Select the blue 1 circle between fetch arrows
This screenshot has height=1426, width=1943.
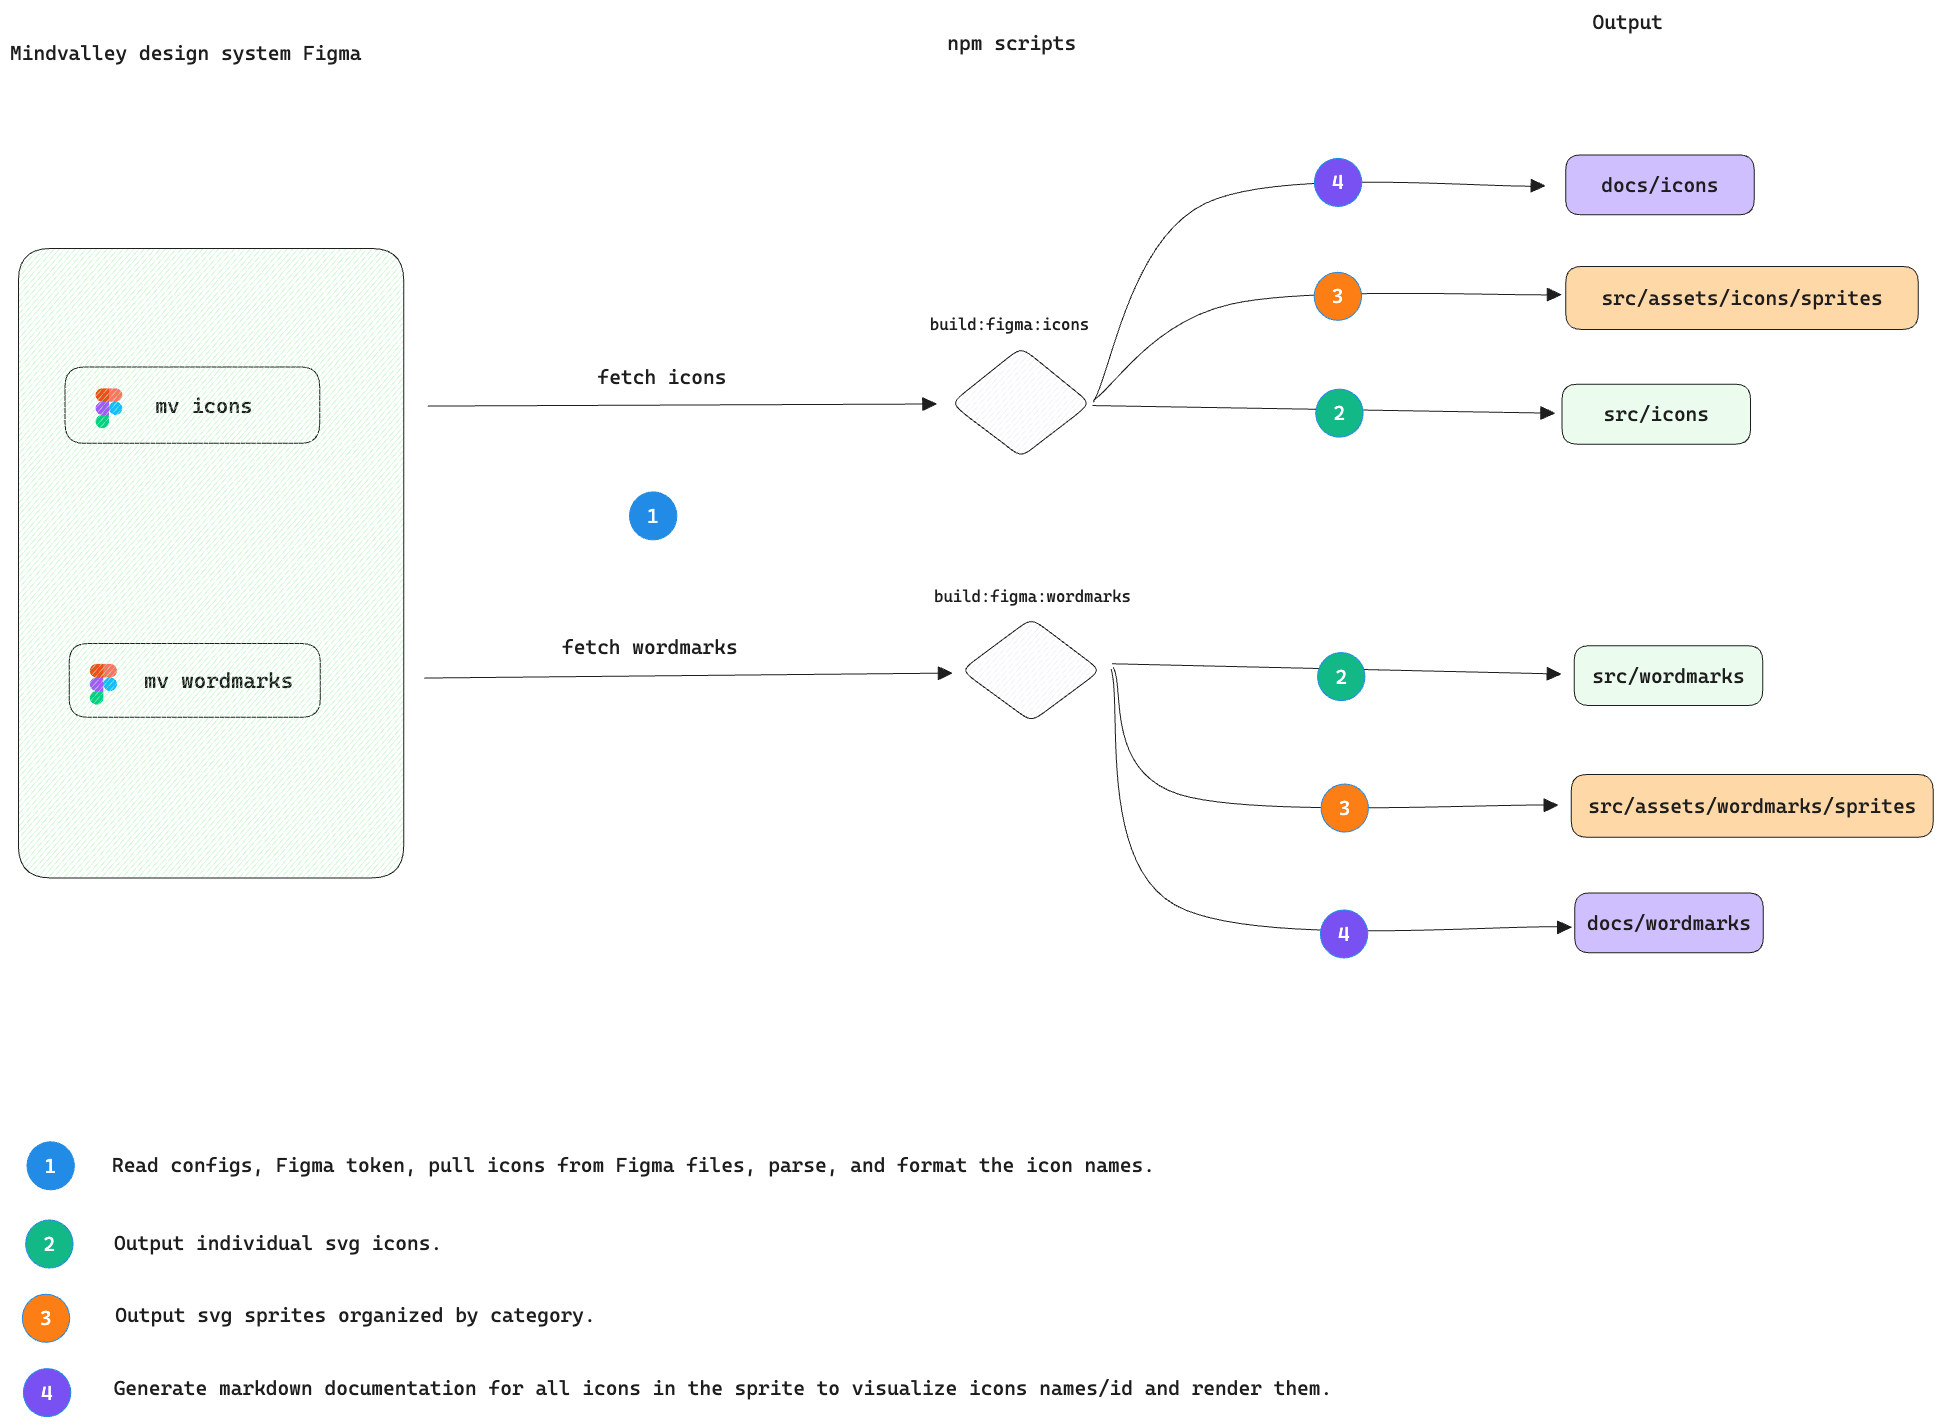click(x=653, y=516)
